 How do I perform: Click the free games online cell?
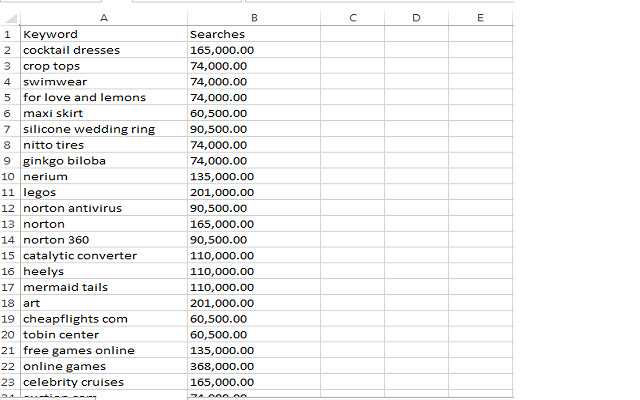[x=104, y=350]
